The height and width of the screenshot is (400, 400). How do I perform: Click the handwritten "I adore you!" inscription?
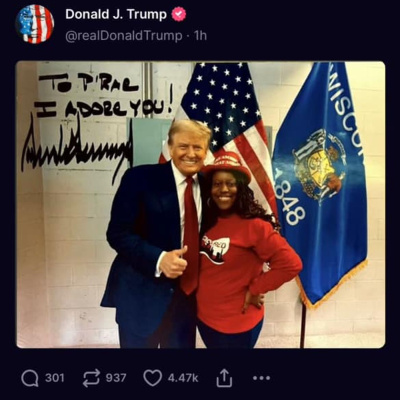click(x=105, y=109)
